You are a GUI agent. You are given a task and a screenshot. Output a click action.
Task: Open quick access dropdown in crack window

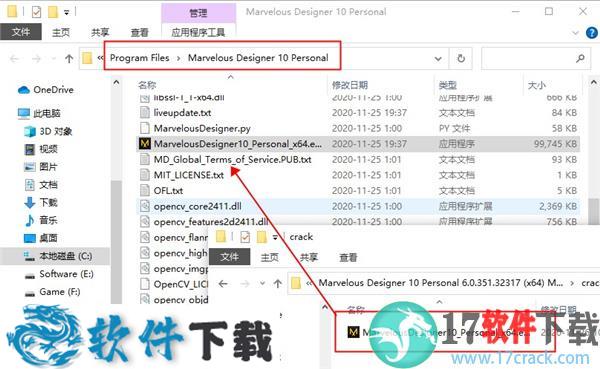click(275, 237)
